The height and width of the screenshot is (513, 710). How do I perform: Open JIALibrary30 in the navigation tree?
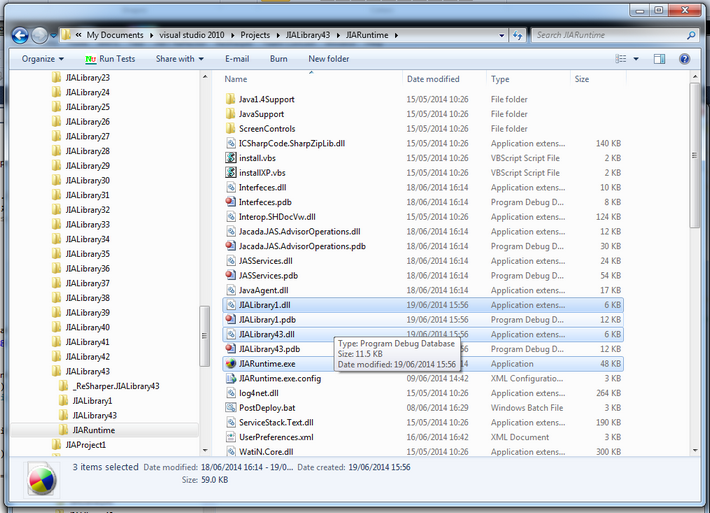(87, 180)
